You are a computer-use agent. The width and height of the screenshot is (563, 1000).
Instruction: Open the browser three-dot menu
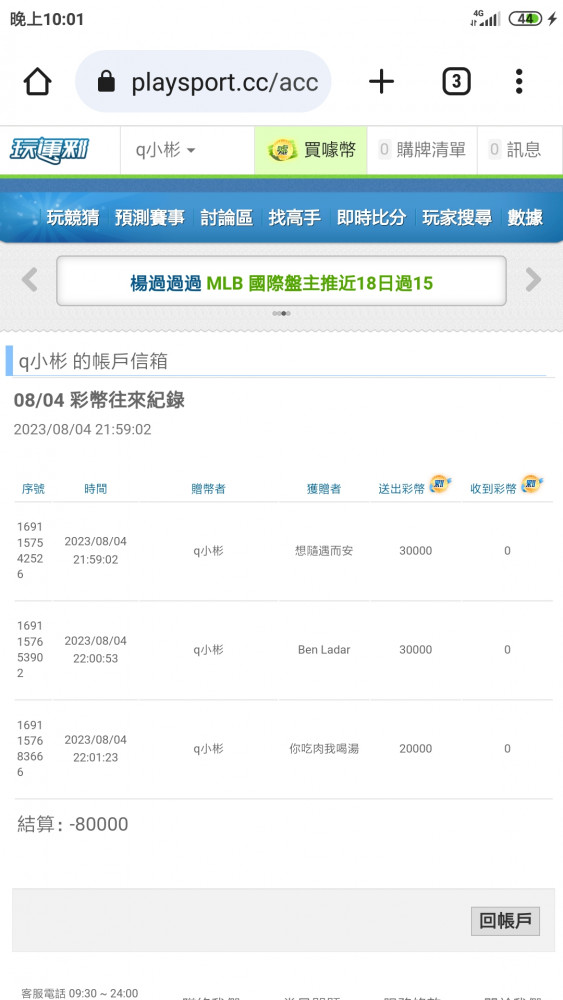[519, 82]
